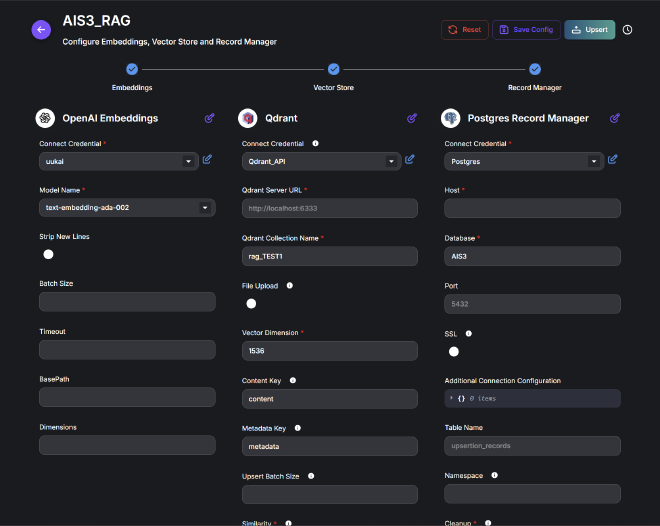Image resolution: width=660 pixels, height=526 pixels.
Task: Enable the File Upload toggle
Action: [x=251, y=303]
